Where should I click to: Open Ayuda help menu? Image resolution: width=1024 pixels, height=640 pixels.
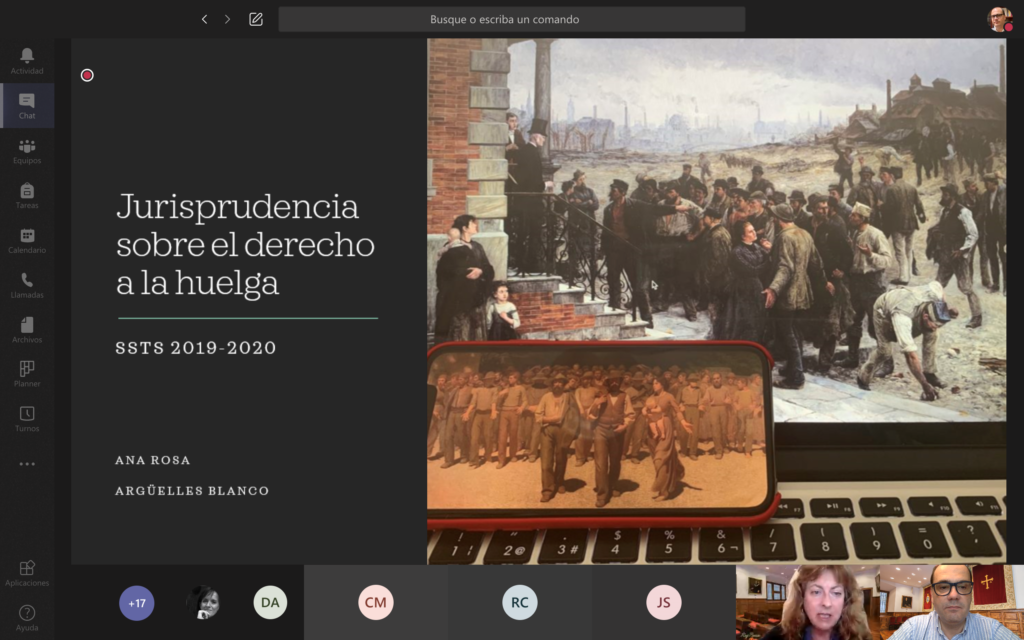[27, 617]
